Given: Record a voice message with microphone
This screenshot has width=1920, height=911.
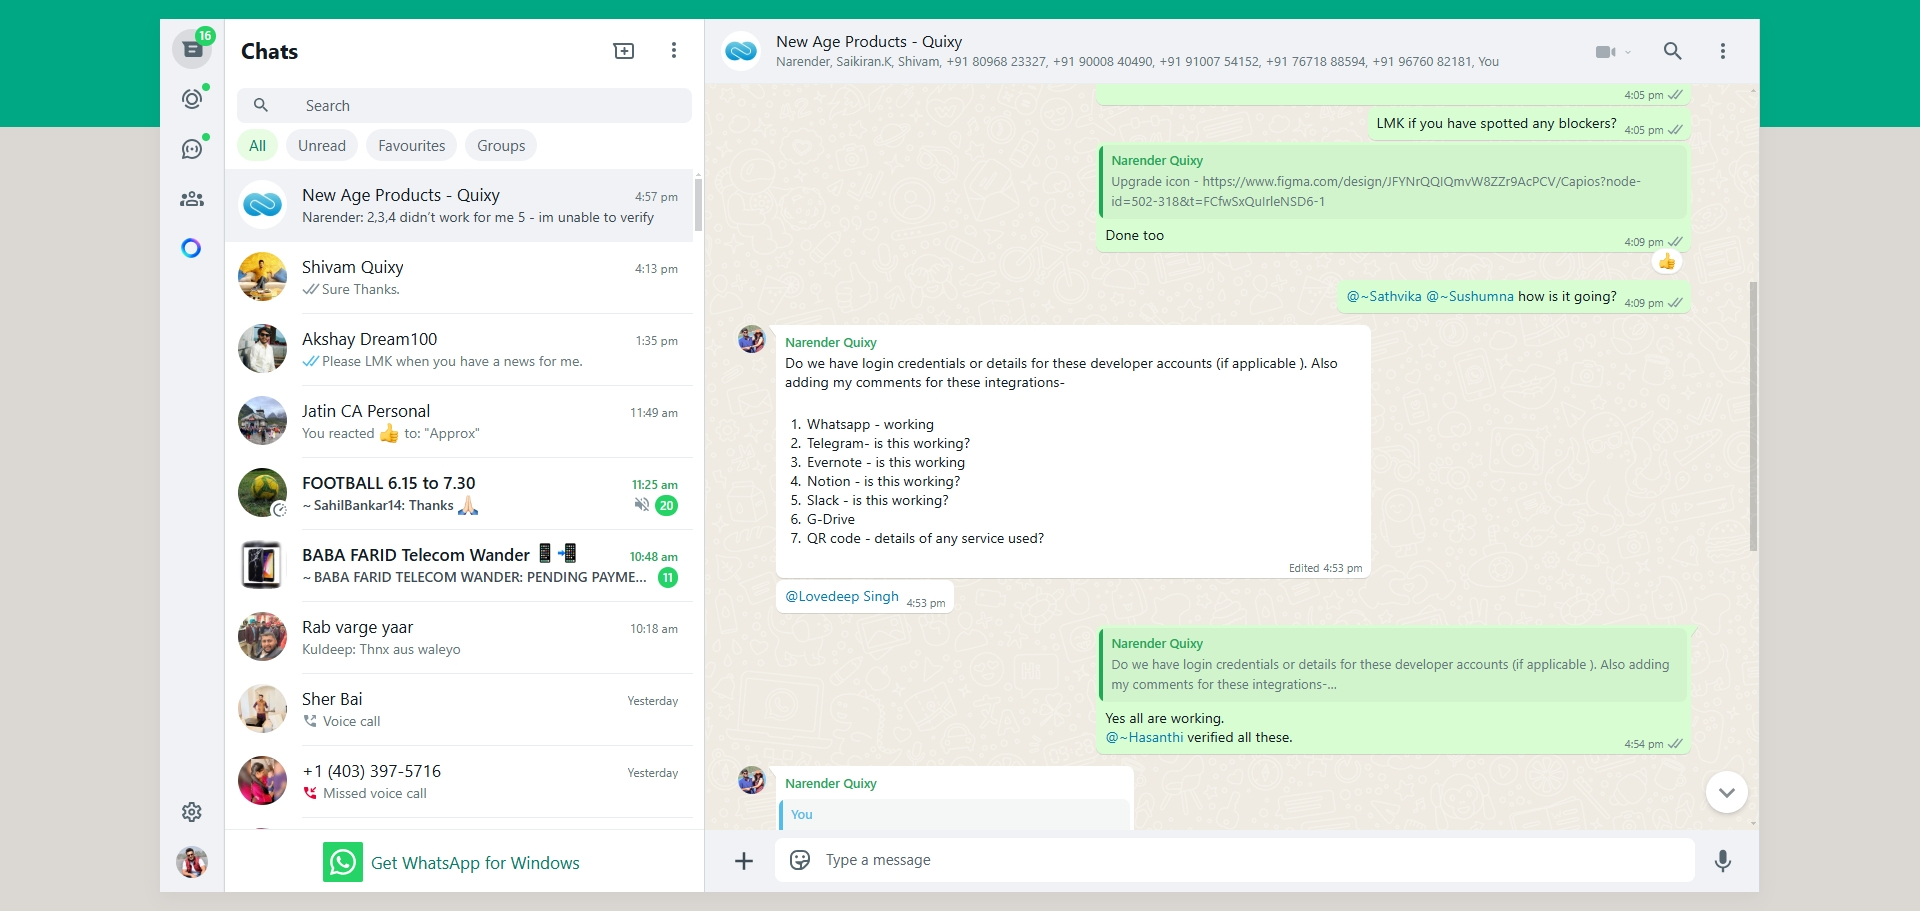Looking at the screenshot, I should [x=1723, y=861].
